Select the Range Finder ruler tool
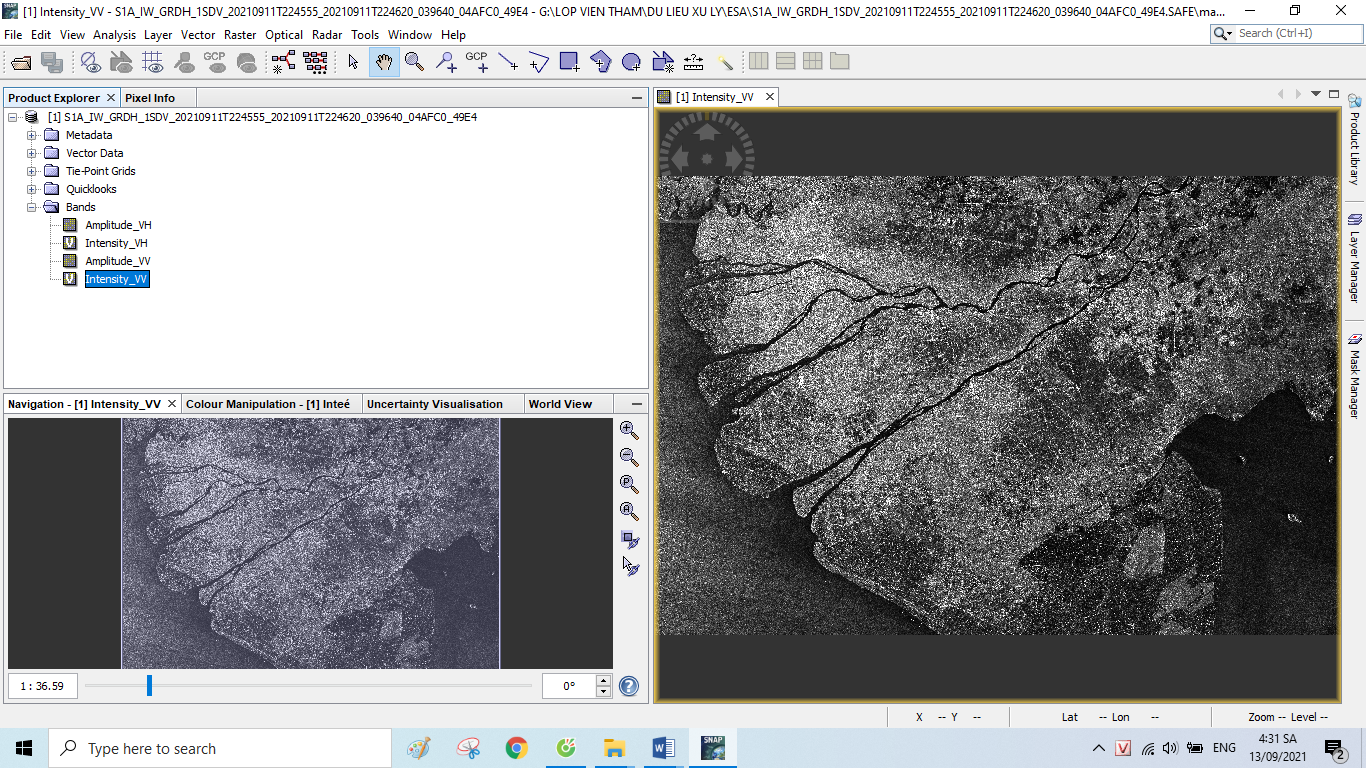 tap(694, 62)
